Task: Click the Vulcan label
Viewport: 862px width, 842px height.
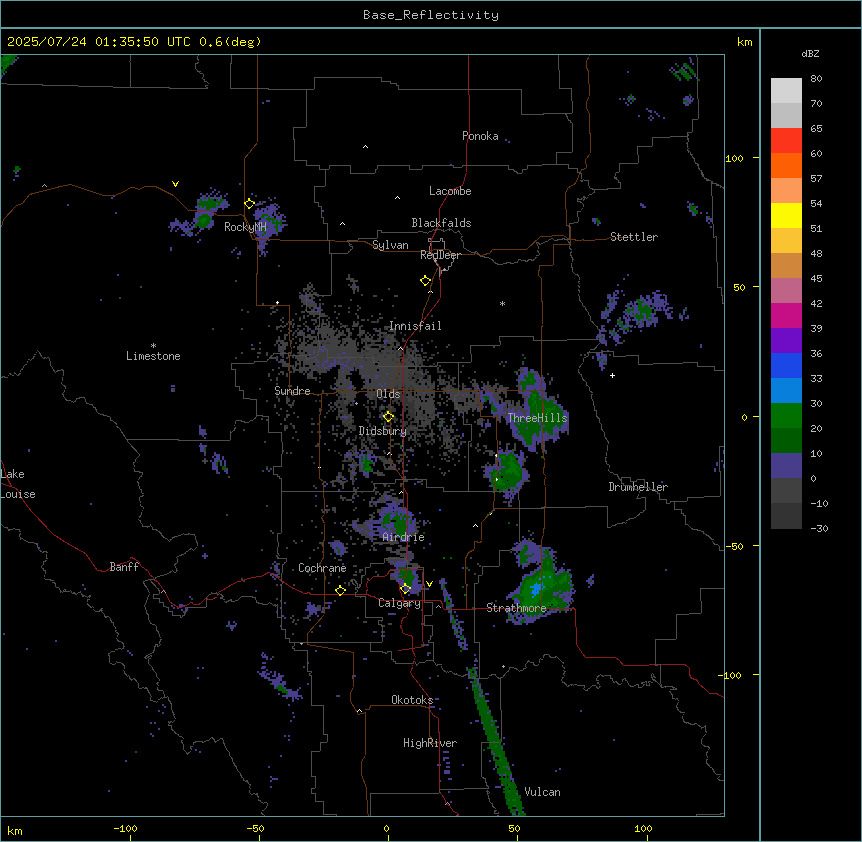Action: (x=542, y=792)
